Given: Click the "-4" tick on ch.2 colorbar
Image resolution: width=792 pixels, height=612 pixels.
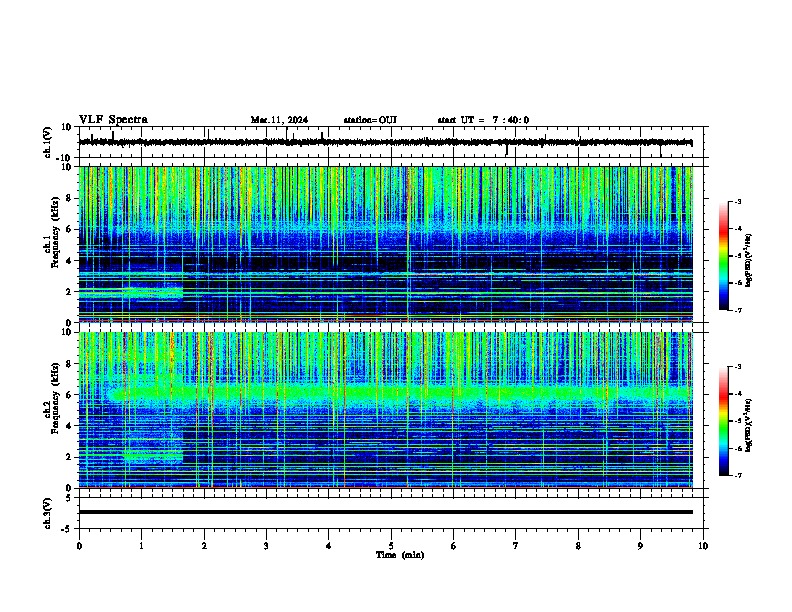Looking at the screenshot, I should [737, 393].
